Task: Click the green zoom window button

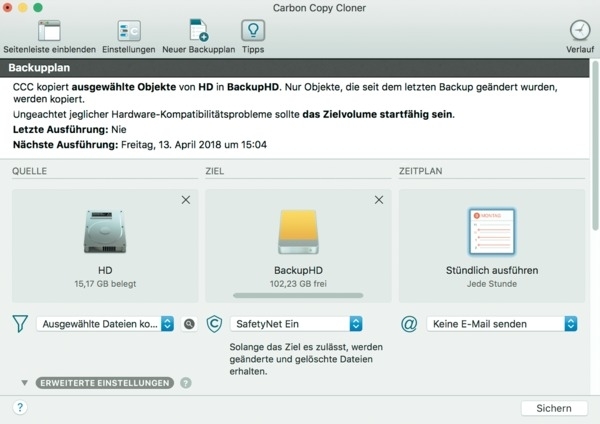Action: [x=38, y=7]
